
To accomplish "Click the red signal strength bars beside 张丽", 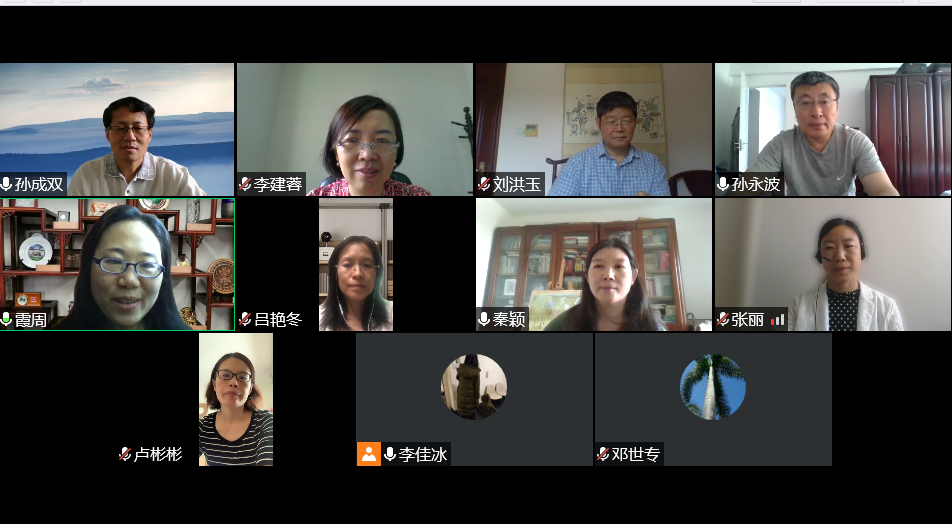I will tap(778, 319).
